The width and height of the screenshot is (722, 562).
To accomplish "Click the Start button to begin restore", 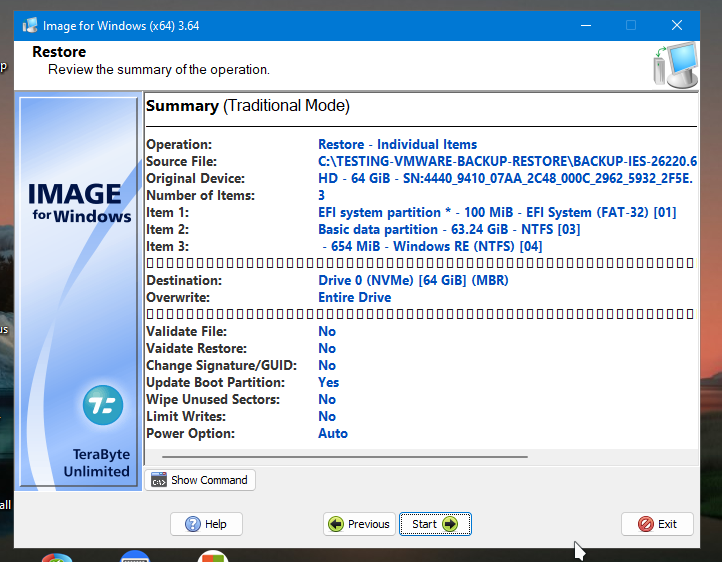I will click(435, 524).
